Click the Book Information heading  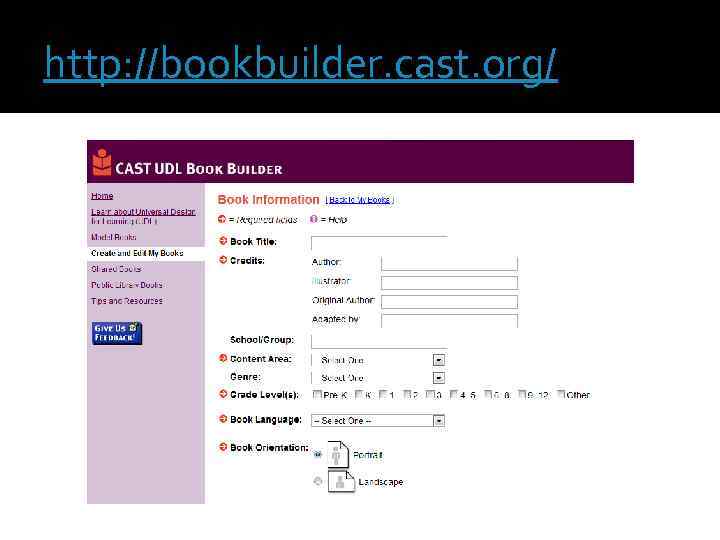[x=268, y=200]
